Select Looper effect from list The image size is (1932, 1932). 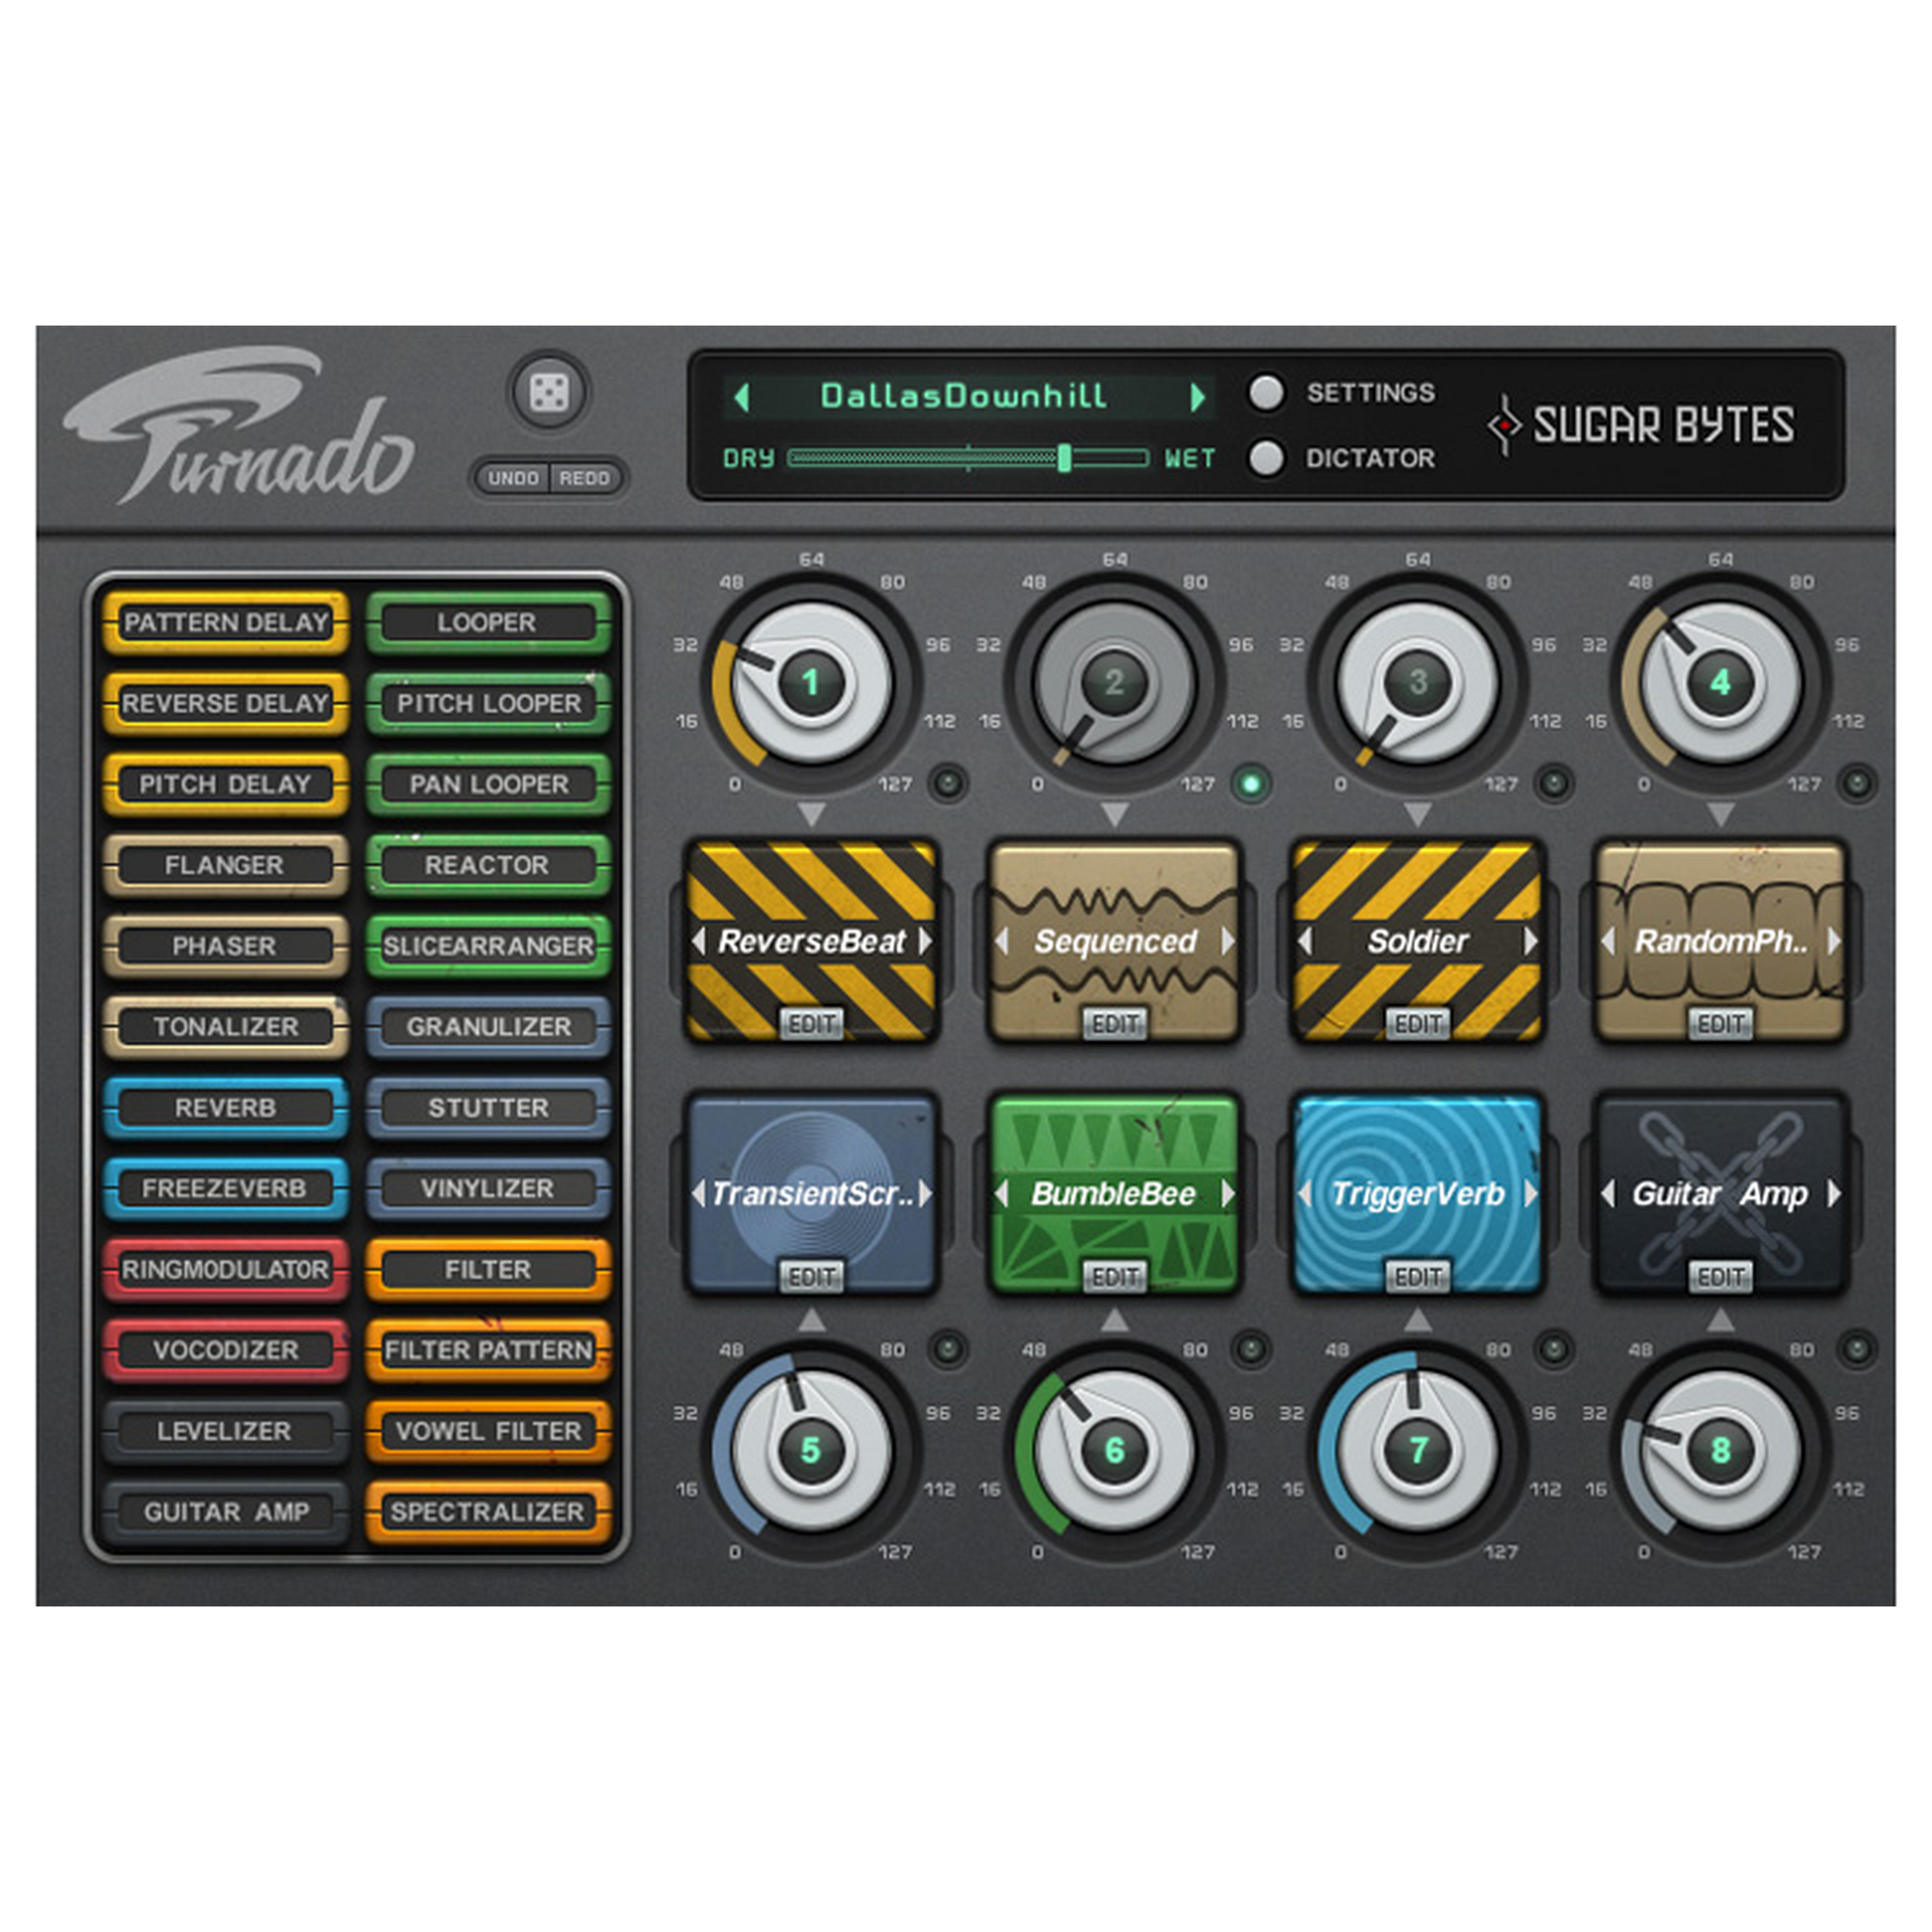488,622
